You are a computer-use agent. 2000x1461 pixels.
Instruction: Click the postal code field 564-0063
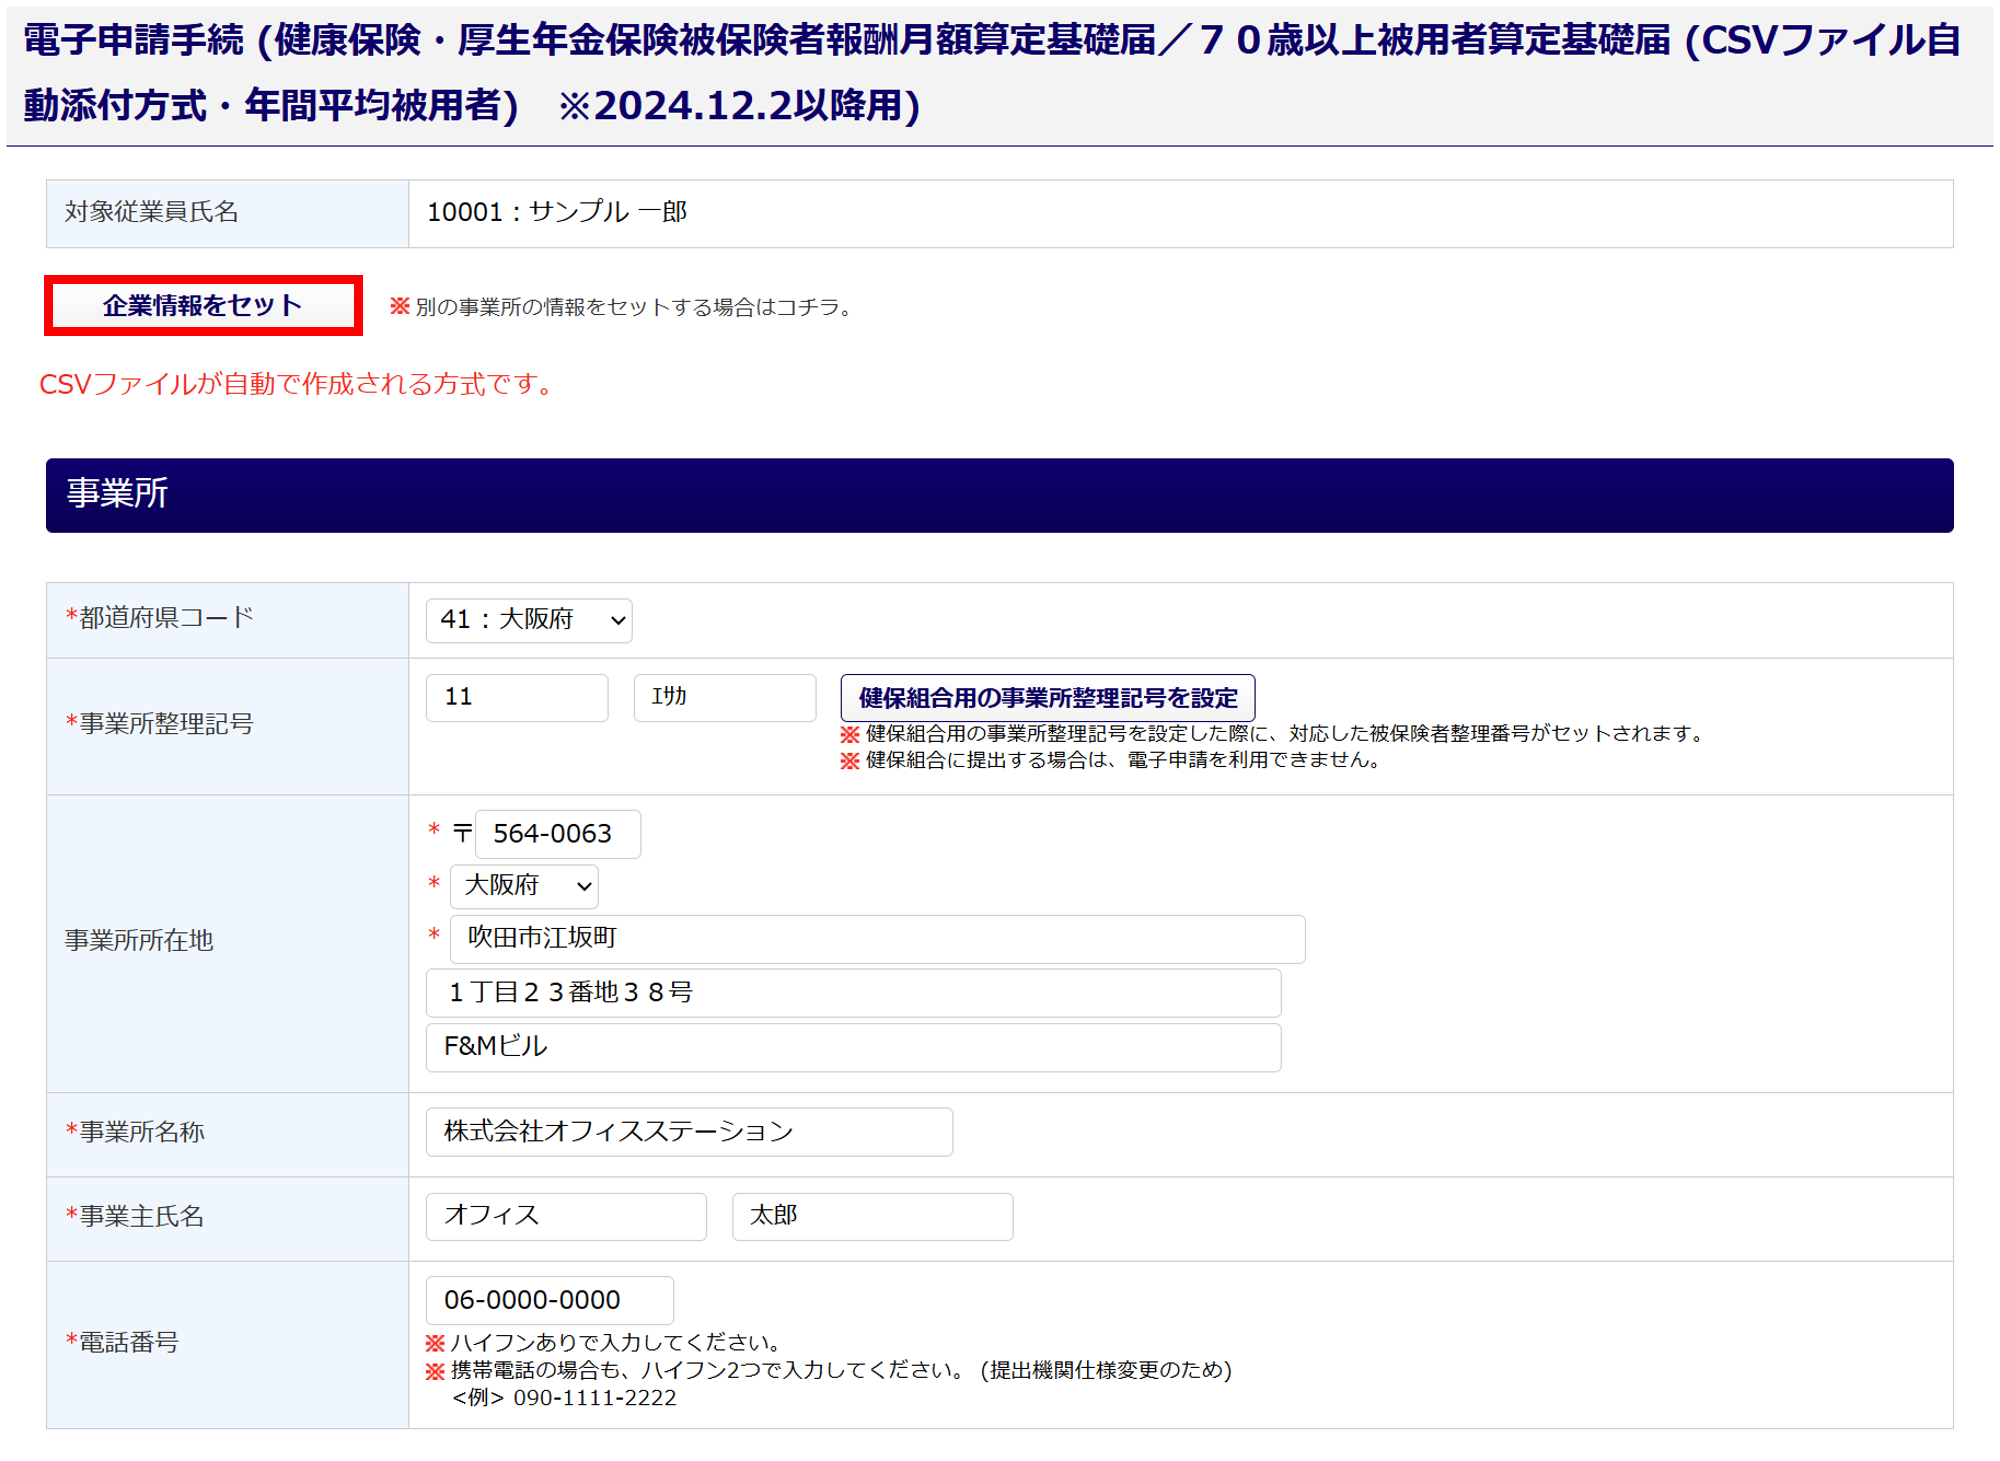pyautogui.click(x=557, y=834)
